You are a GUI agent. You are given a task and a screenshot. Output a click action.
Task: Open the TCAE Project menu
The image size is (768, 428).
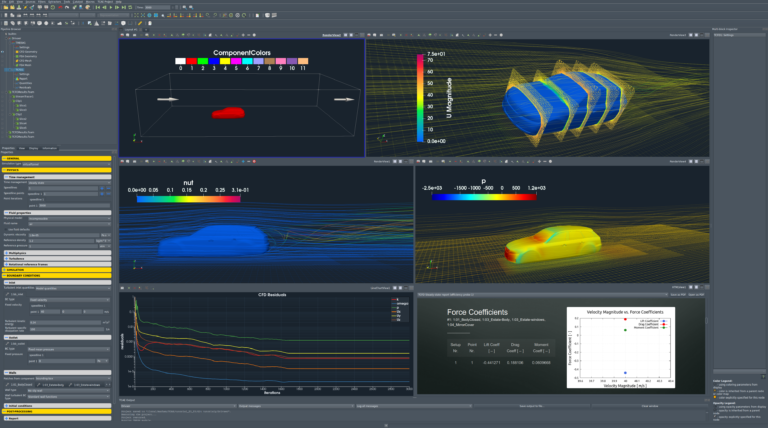(x=105, y=2)
